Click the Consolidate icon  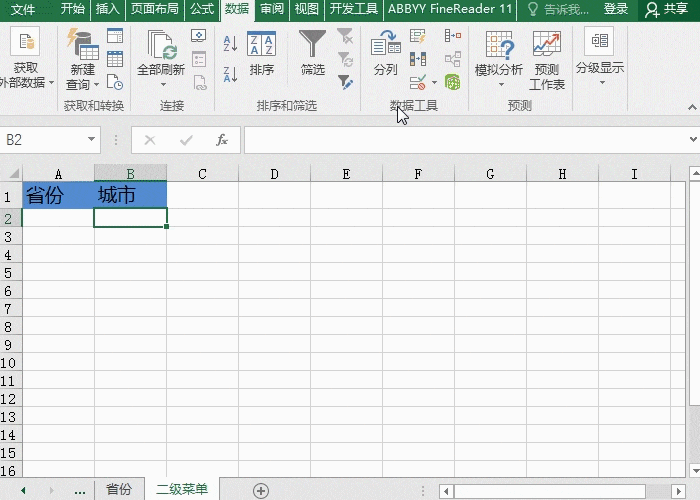click(x=453, y=36)
